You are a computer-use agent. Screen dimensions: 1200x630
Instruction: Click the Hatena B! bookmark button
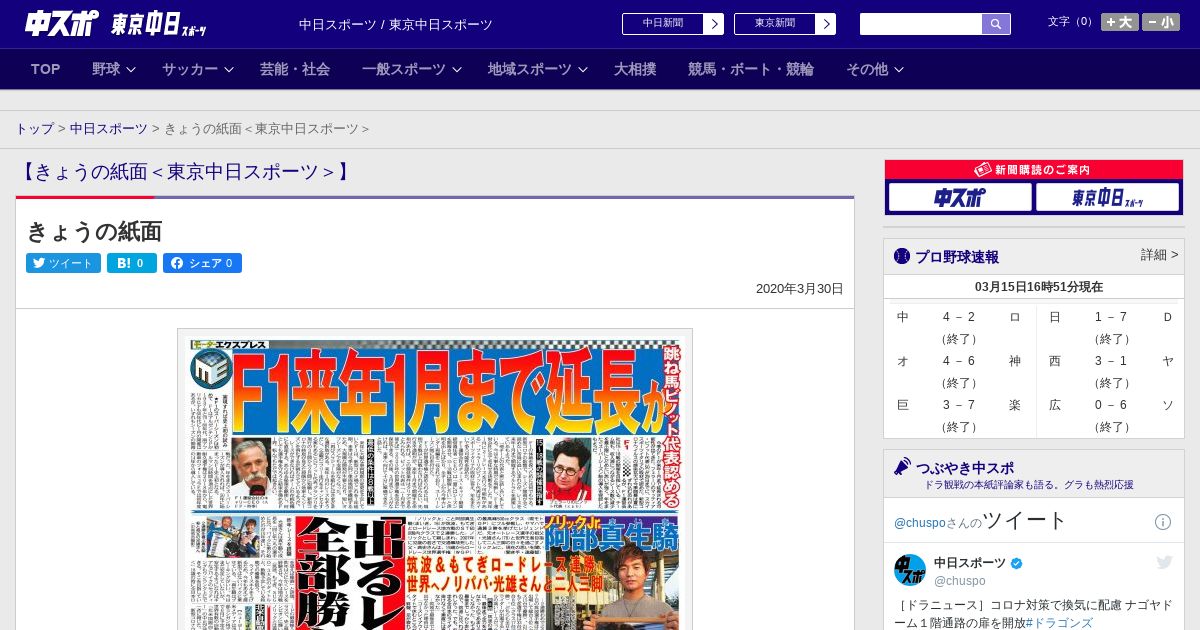pos(132,263)
